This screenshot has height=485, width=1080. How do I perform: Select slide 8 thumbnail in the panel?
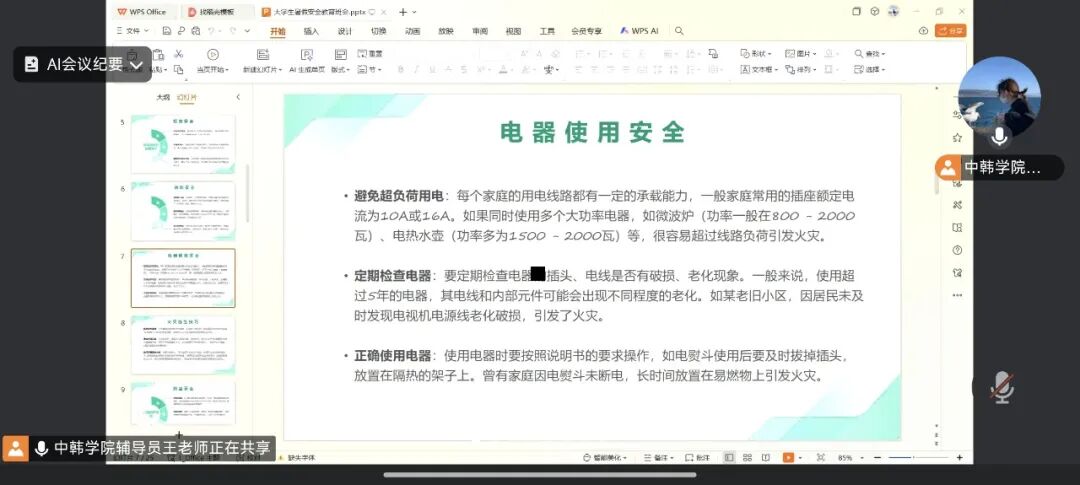183,342
